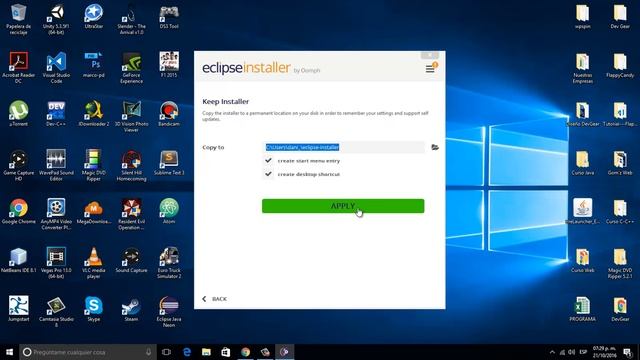The image size is (640, 360).
Task: Select the FlappyCandy folder icon
Action: click(x=620, y=65)
